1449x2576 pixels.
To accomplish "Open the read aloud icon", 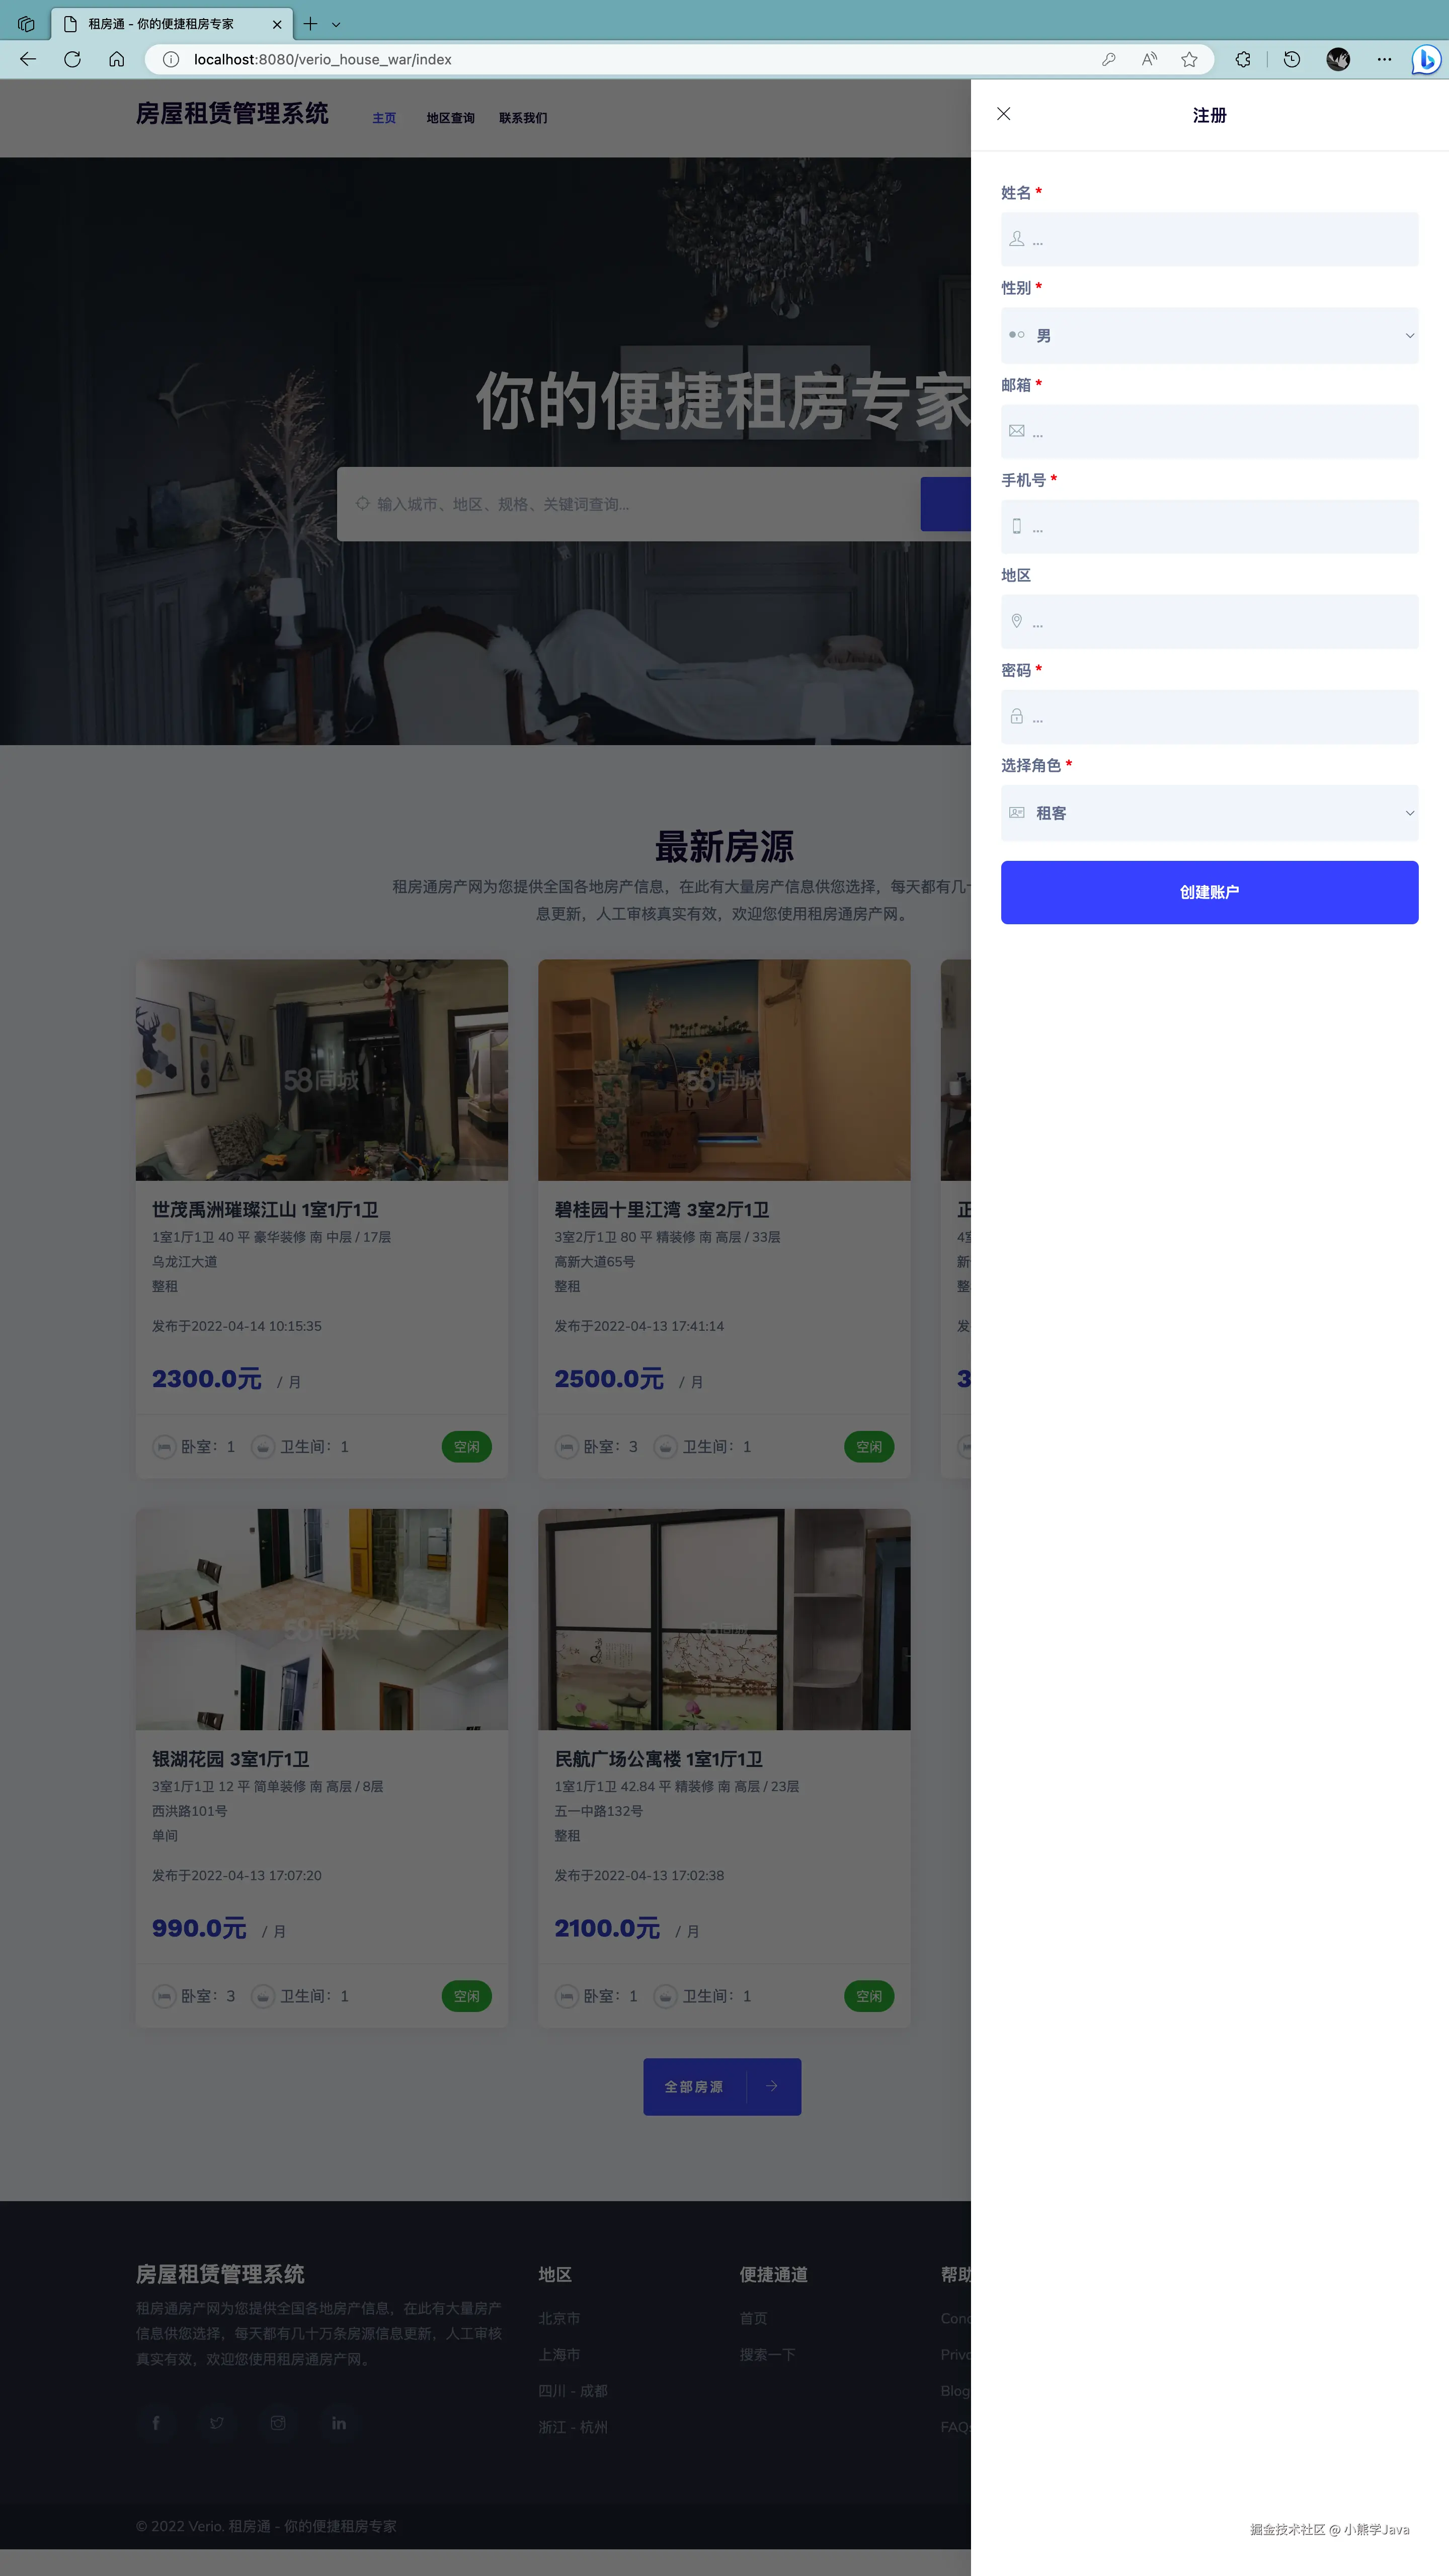I will pos(1149,59).
